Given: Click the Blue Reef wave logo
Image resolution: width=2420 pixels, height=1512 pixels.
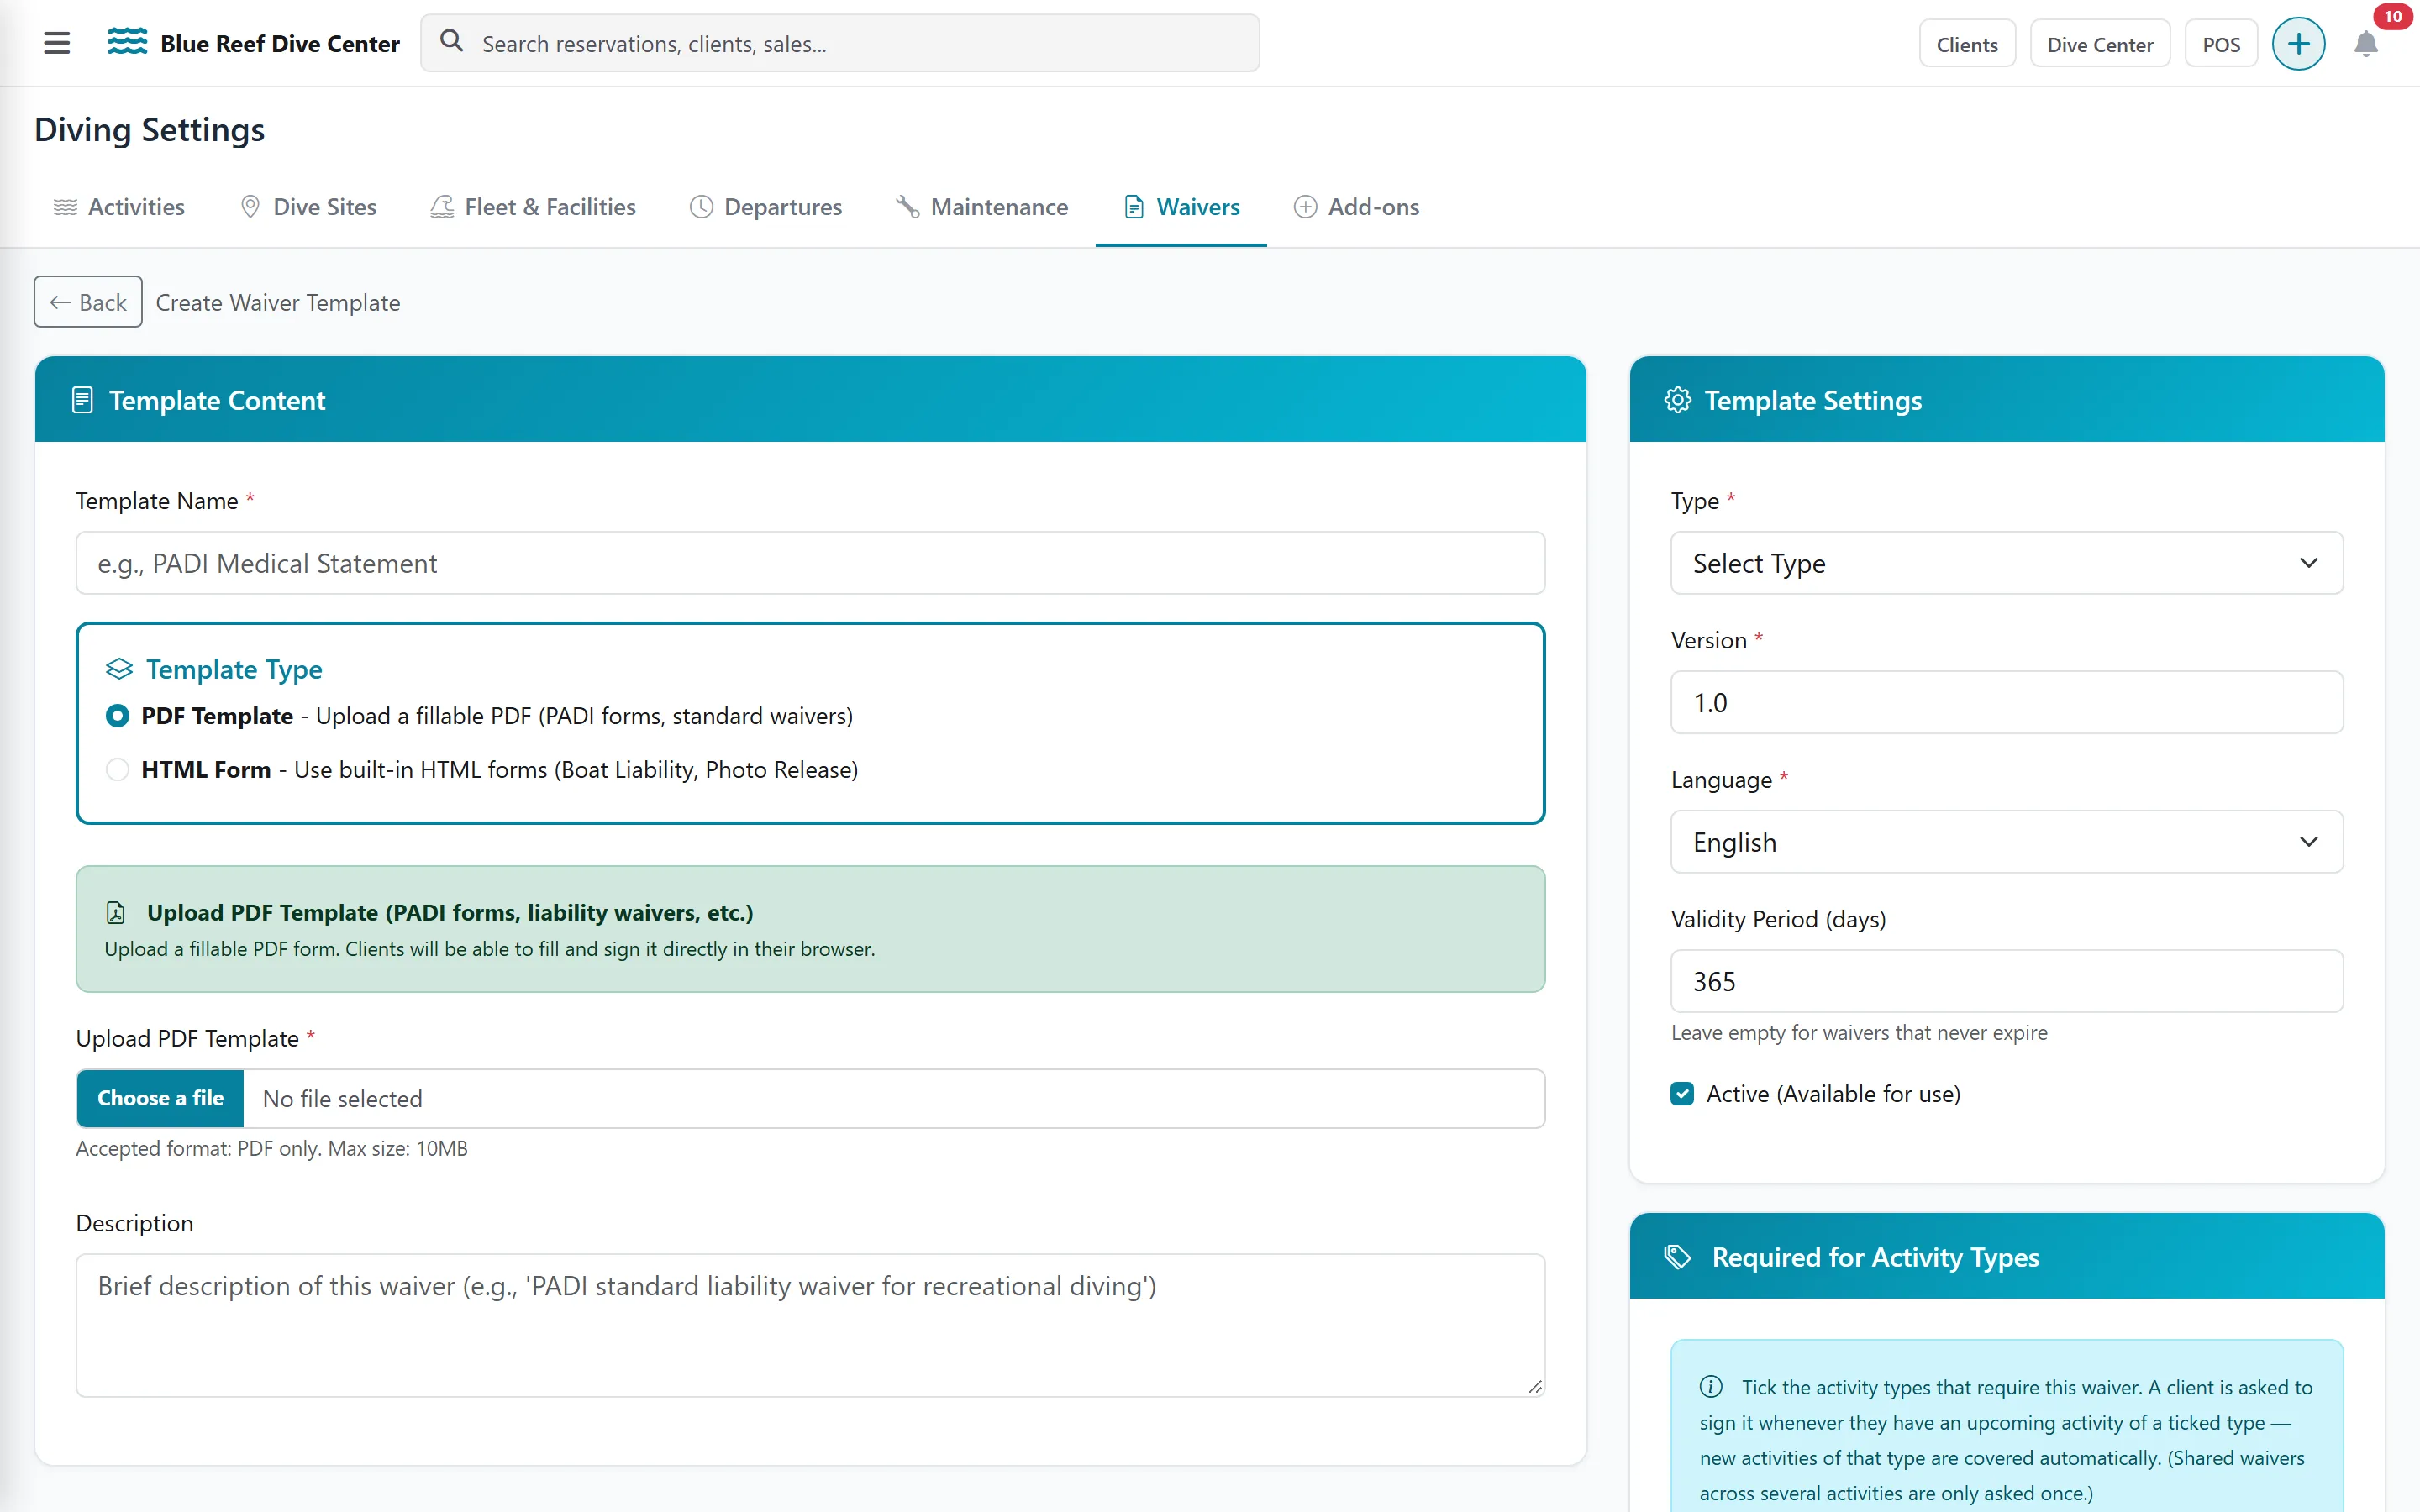Looking at the screenshot, I should pyautogui.click(x=127, y=42).
